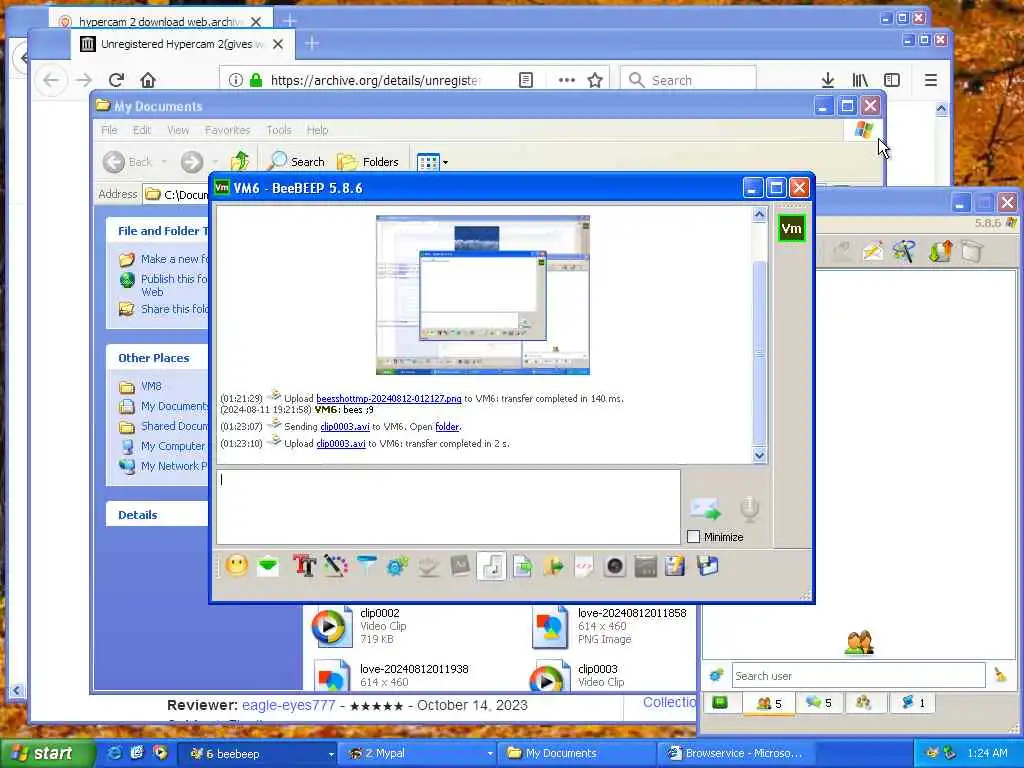Open the font text style tool
The width and height of the screenshot is (1024, 768).
coord(304,566)
